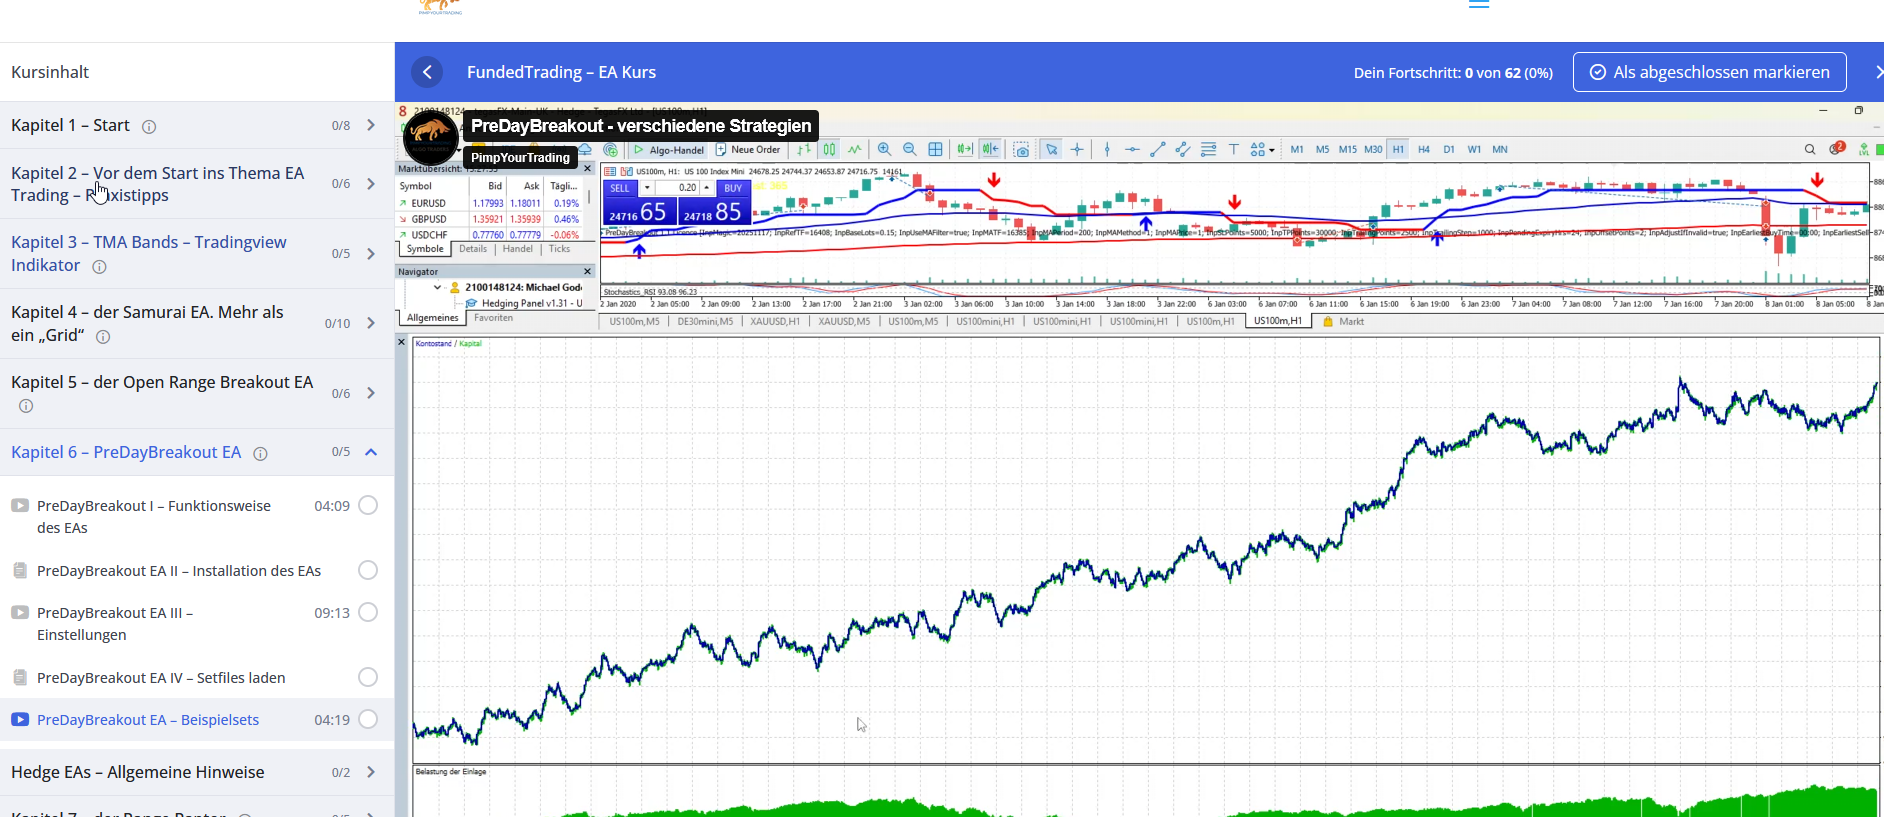Toggle completion circle for PreDayBreakout EA III
The height and width of the screenshot is (817, 1884).
click(368, 612)
